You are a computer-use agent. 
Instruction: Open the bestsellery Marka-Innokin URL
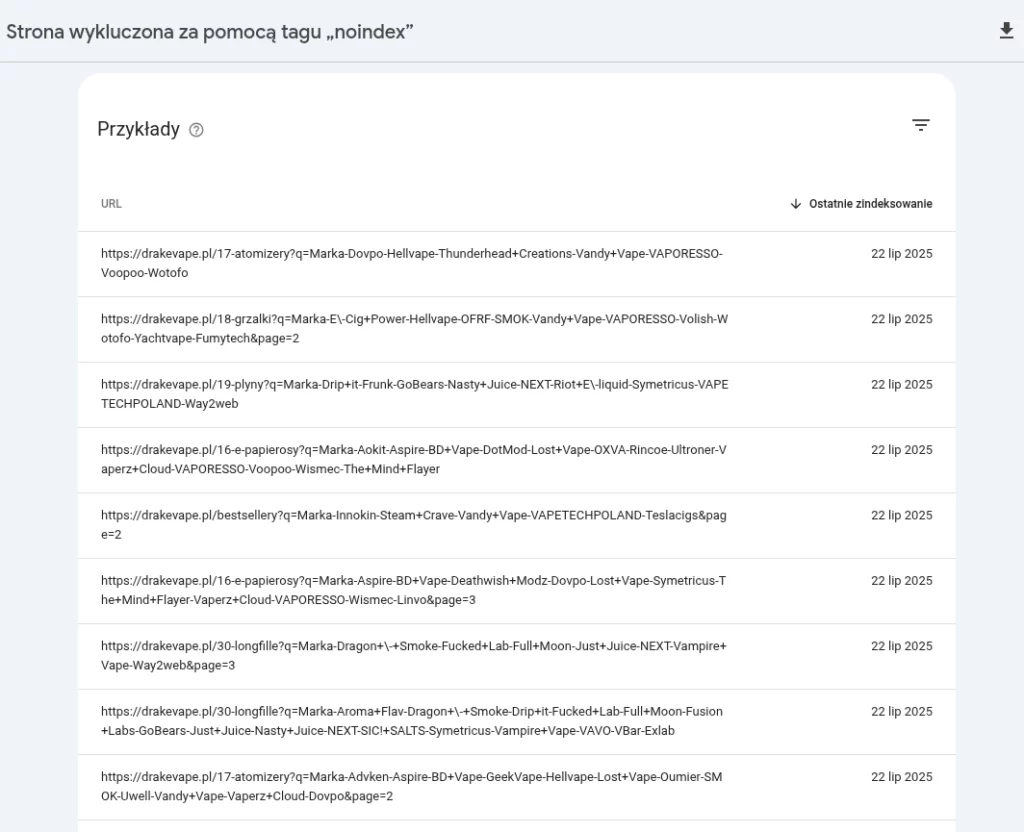pos(413,525)
